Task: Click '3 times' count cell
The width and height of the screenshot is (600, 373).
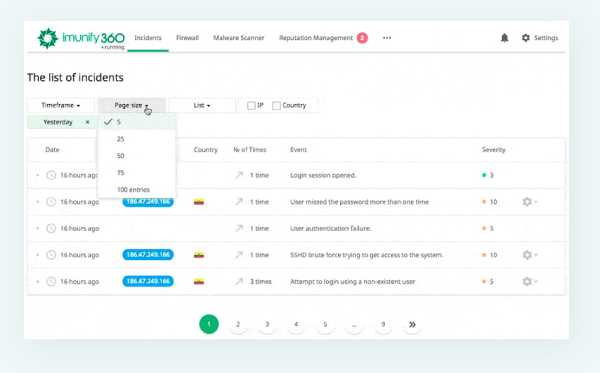Action: click(x=261, y=282)
